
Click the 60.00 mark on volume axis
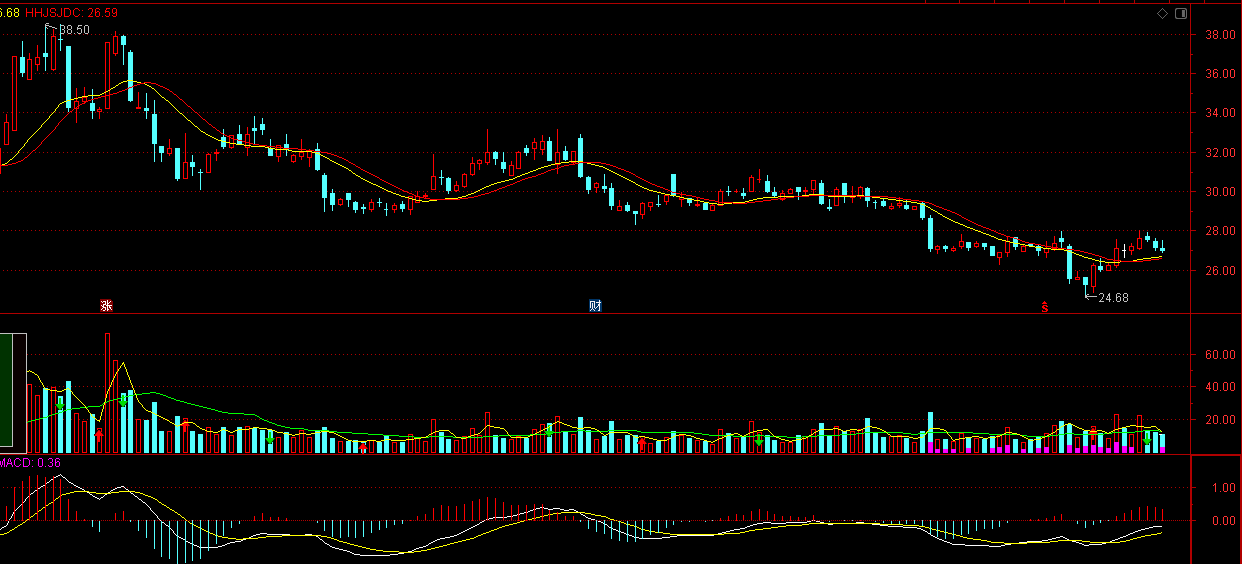(x=1217, y=355)
